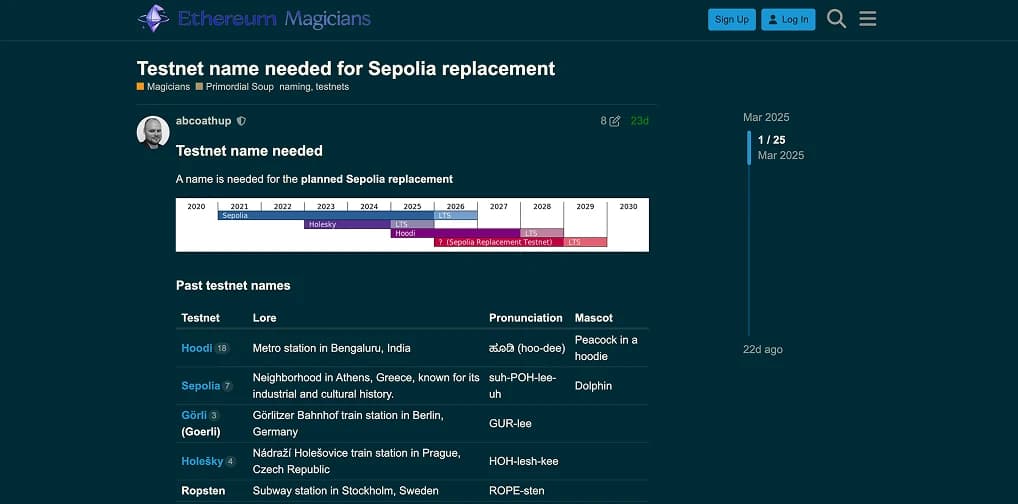Click the 7 click-count badge next to Sepolia
The height and width of the screenshot is (504, 1018).
(x=227, y=386)
